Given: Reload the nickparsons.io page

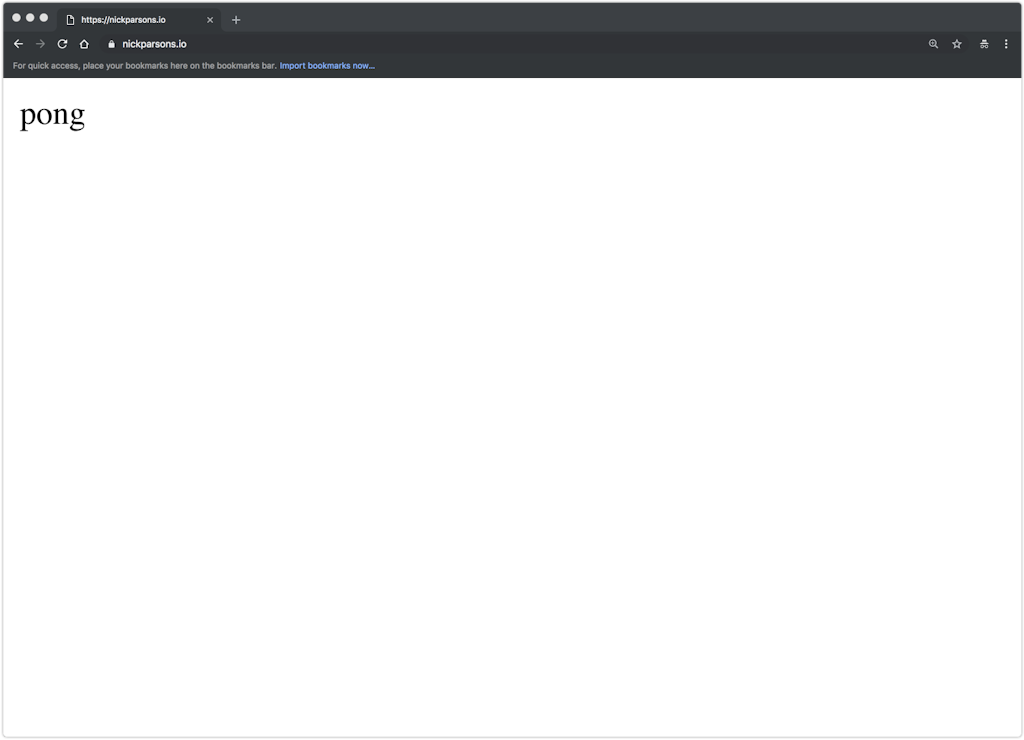Looking at the screenshot, I should [x=62, y=44].
